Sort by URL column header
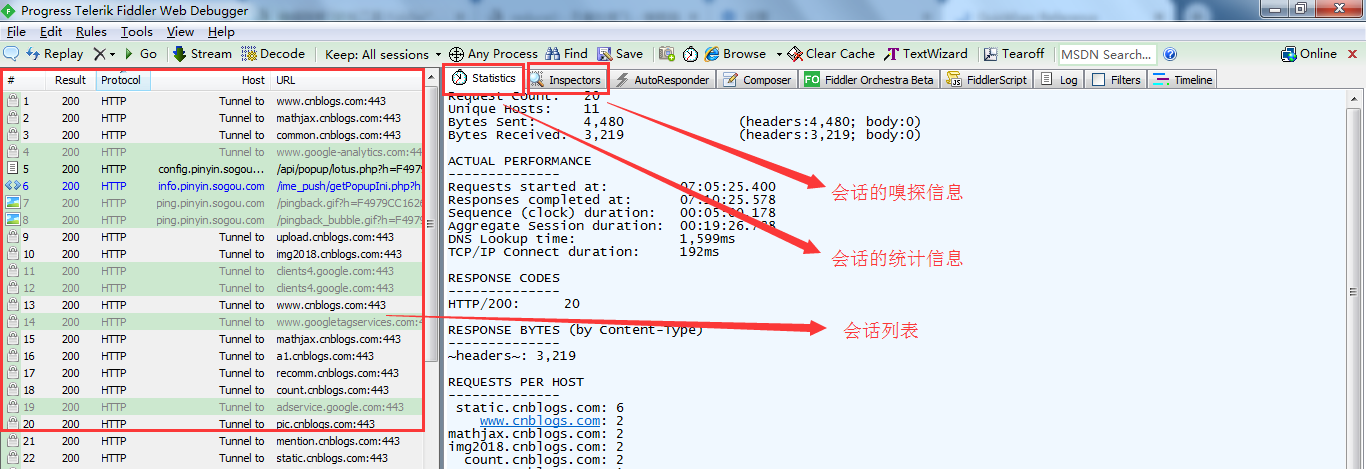This screenshot has width=1366, height=469. [346, 80]
